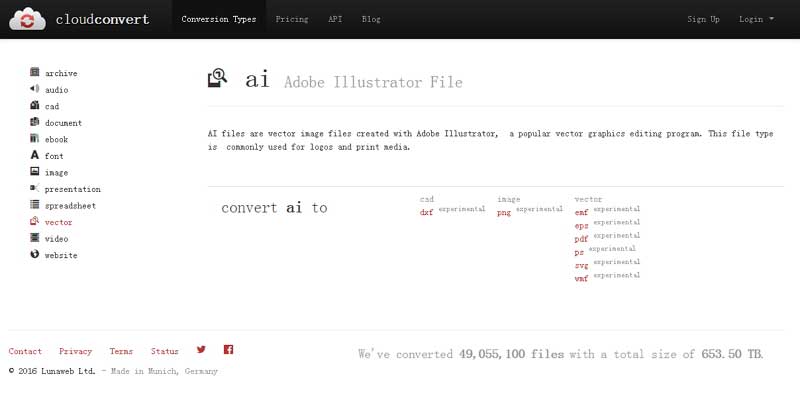Click the image category icon
Screen dimensions: 800x413
click(35, 172)
